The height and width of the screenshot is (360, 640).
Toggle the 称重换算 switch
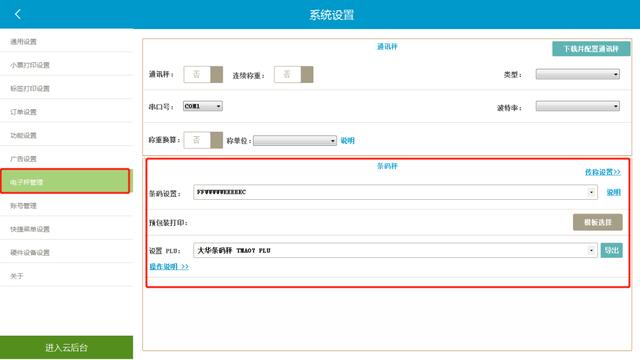203,140
